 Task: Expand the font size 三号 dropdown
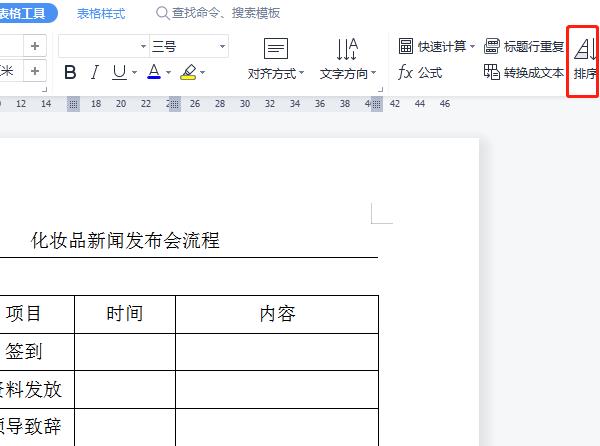point(222,46)
